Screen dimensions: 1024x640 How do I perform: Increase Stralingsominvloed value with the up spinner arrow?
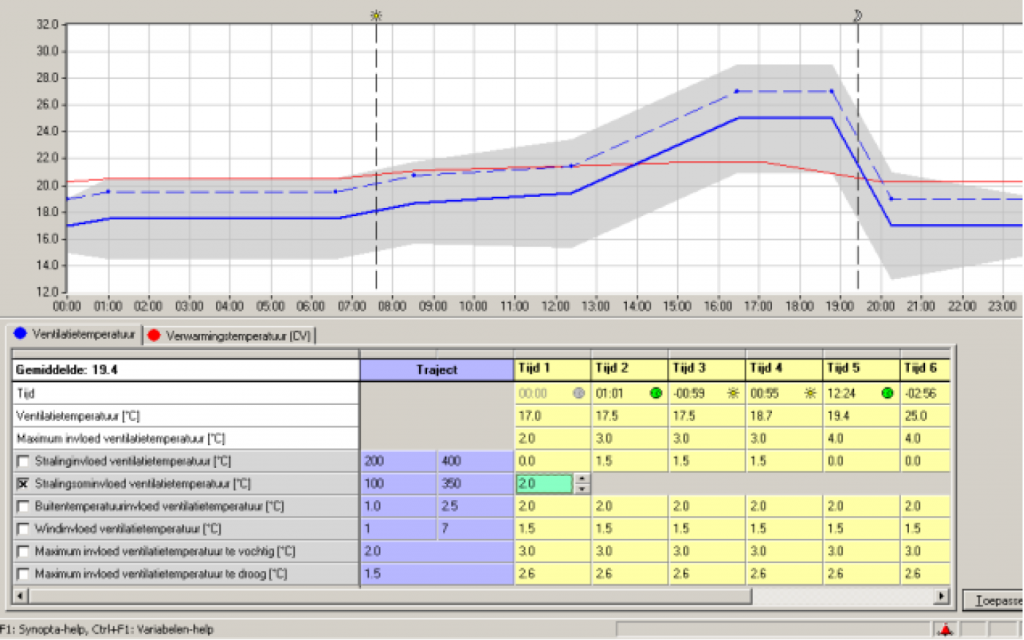581,479
